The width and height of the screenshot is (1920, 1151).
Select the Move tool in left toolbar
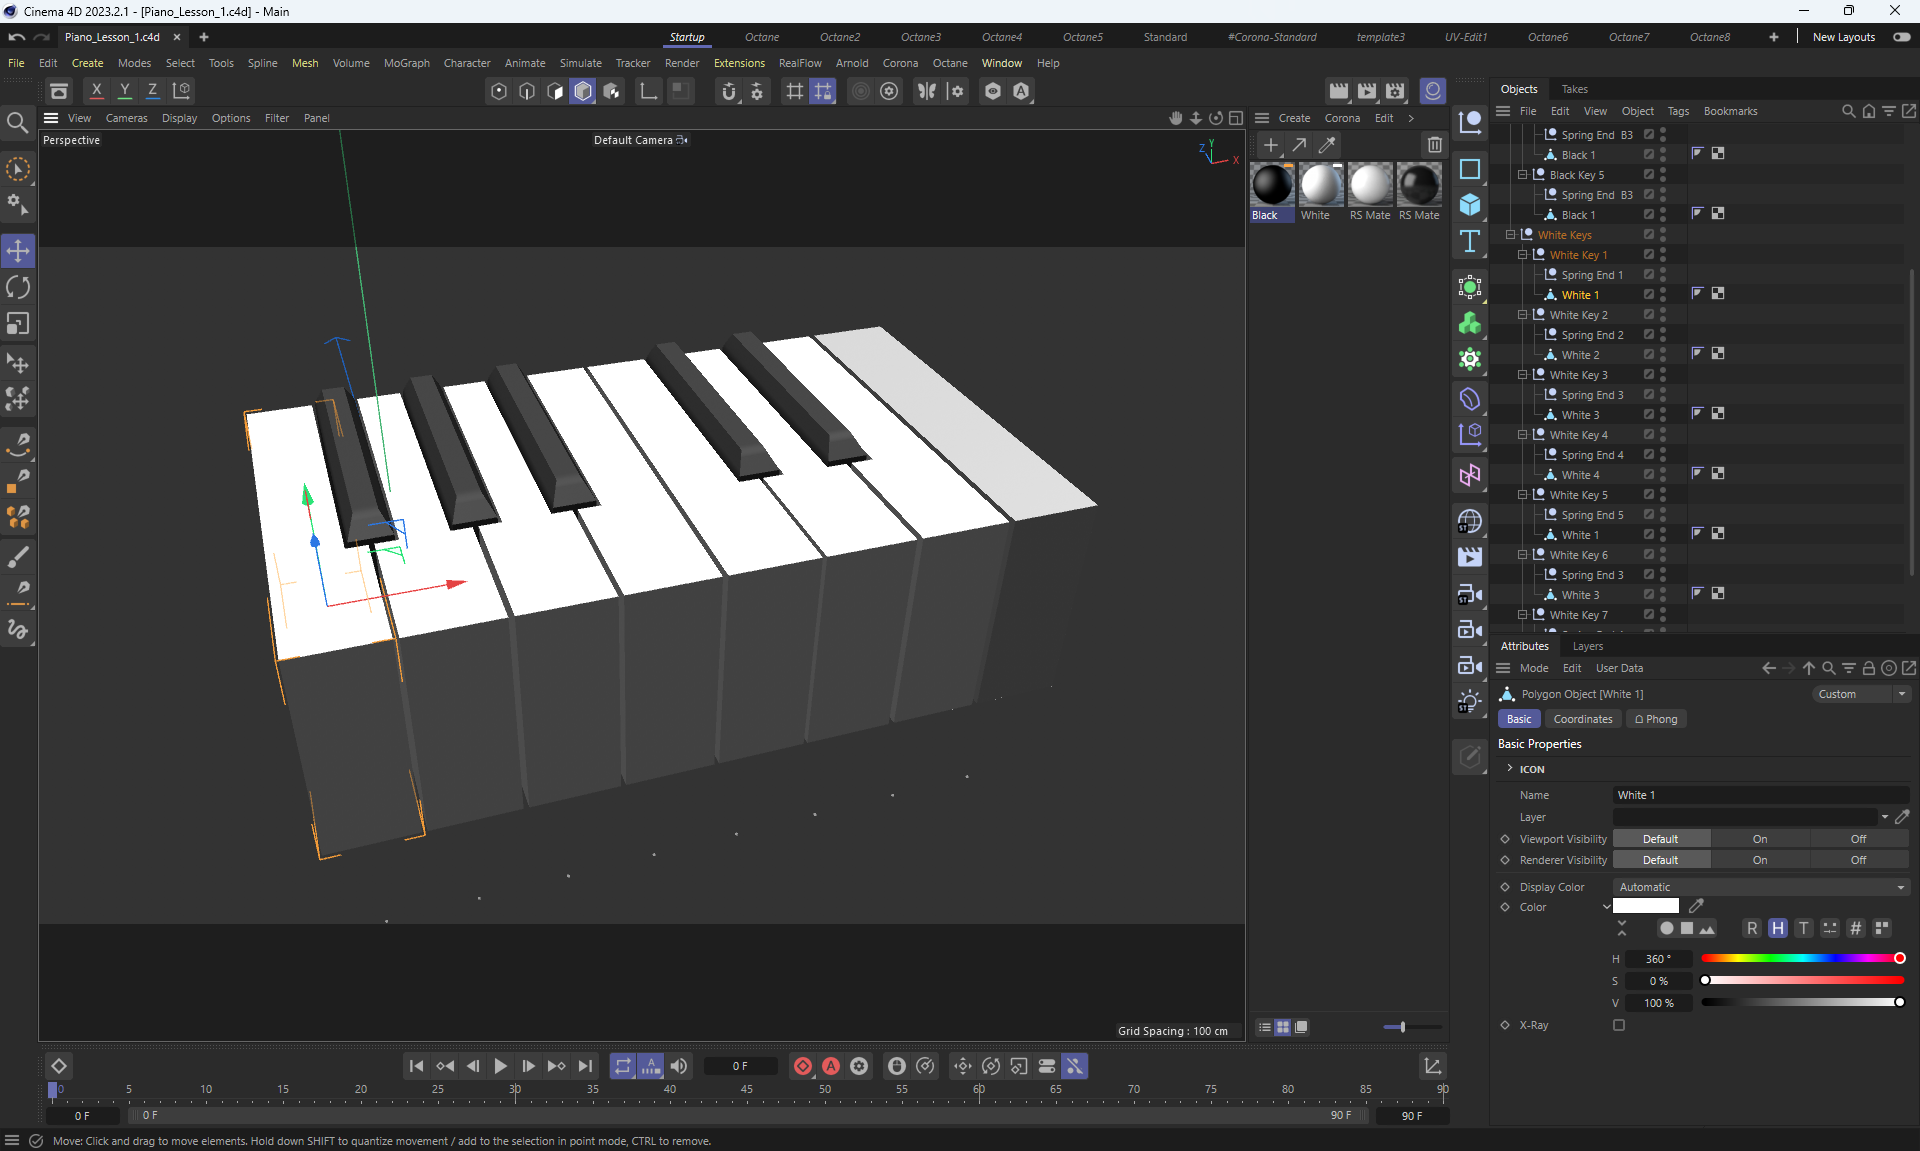point(18,250)
